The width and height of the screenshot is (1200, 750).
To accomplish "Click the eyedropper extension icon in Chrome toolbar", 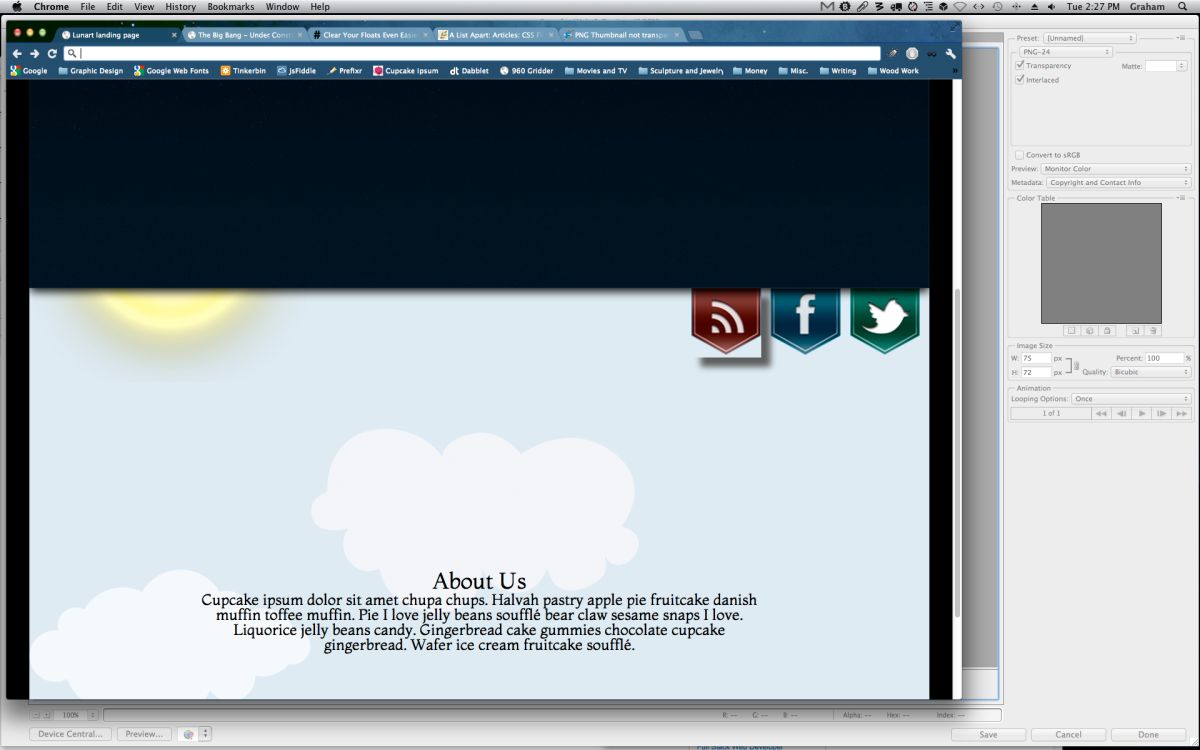I will [893, 53].
